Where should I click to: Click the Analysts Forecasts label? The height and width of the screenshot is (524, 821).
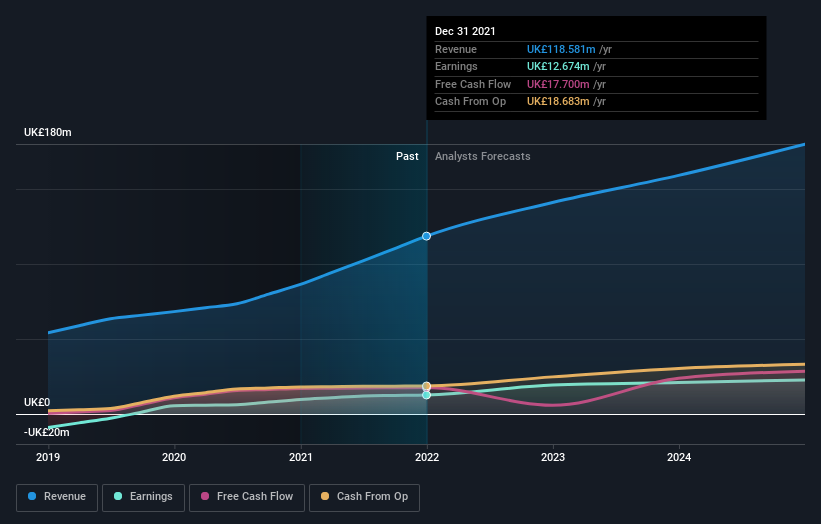pyautogui.click(x=483, y=156)
